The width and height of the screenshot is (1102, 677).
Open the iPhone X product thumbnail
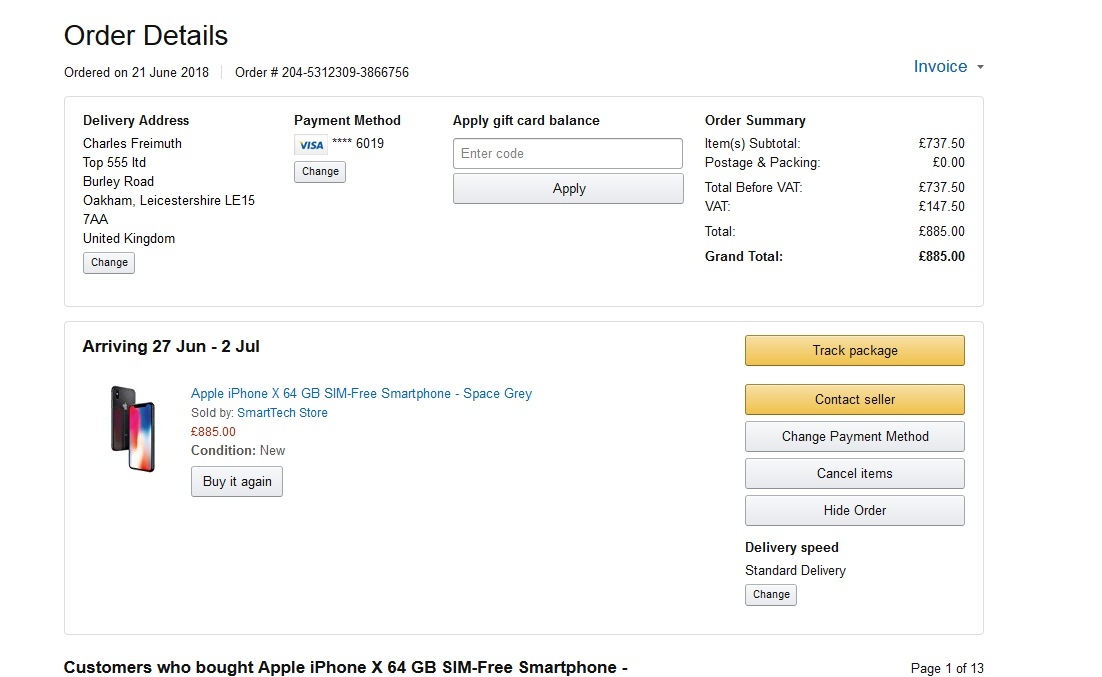133,429
